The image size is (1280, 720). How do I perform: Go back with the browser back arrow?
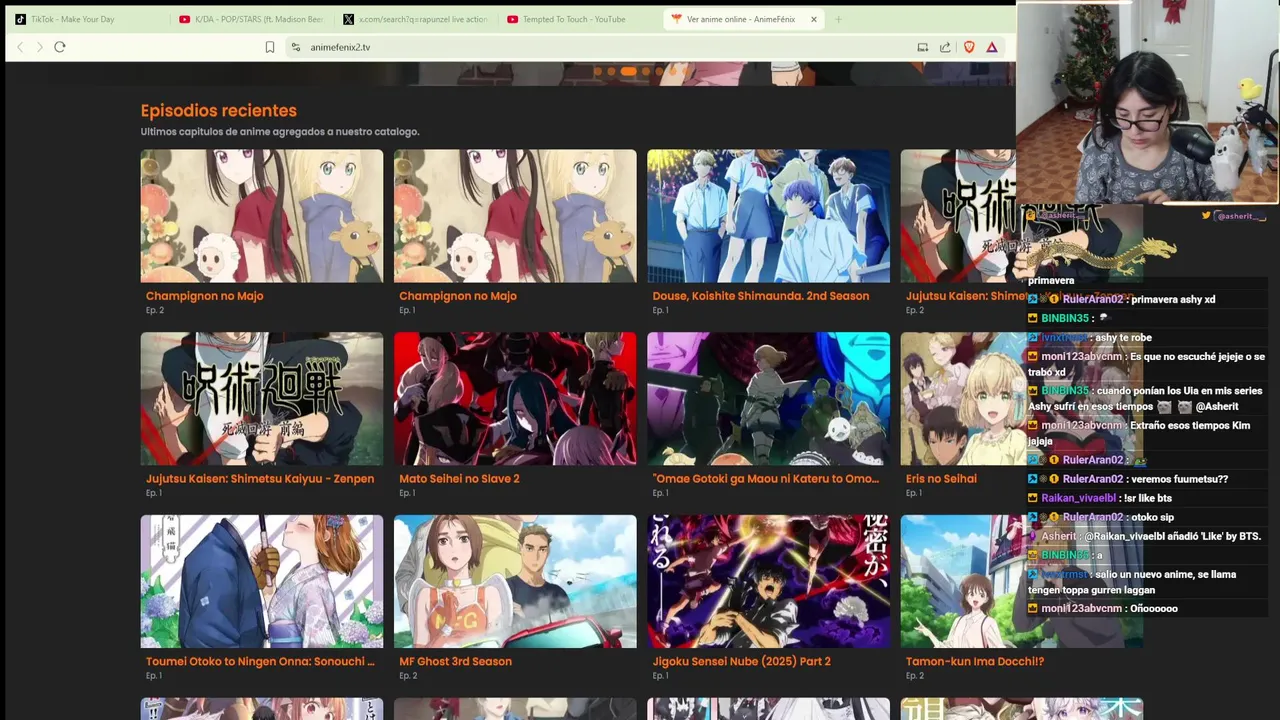click(20, 47)
